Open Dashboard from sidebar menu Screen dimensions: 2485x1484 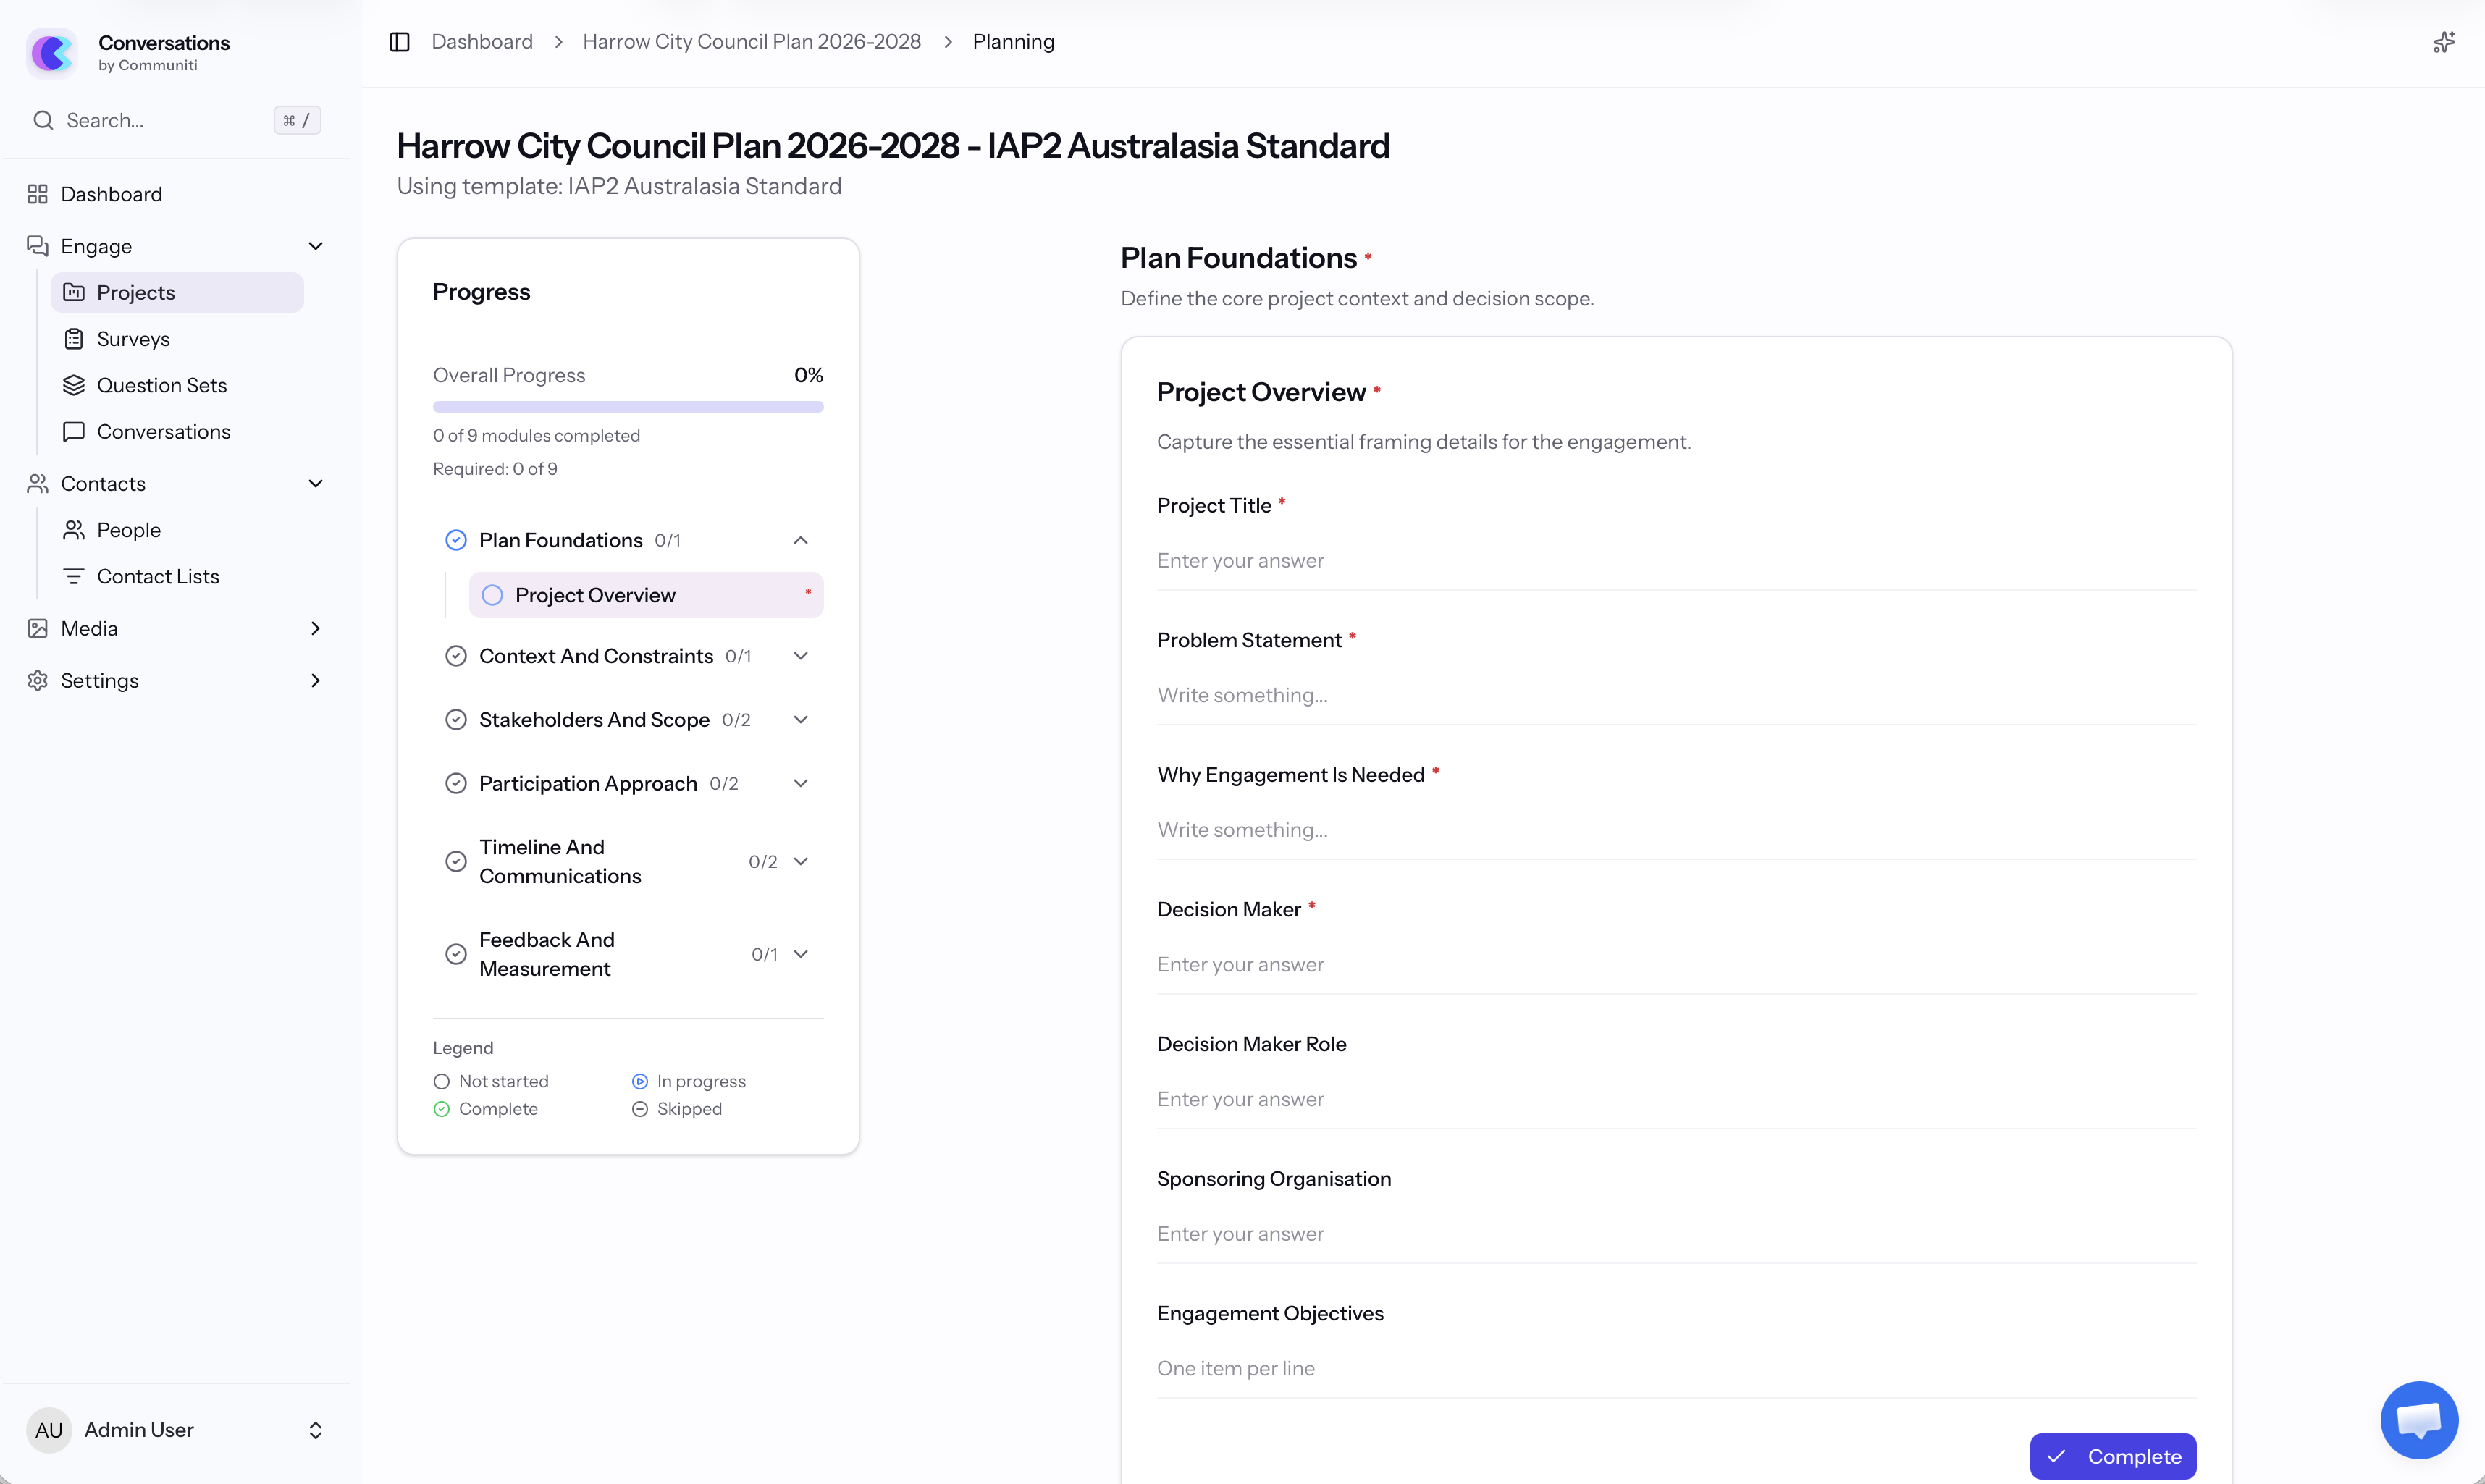pyautogui.click(x=111, y=194)
